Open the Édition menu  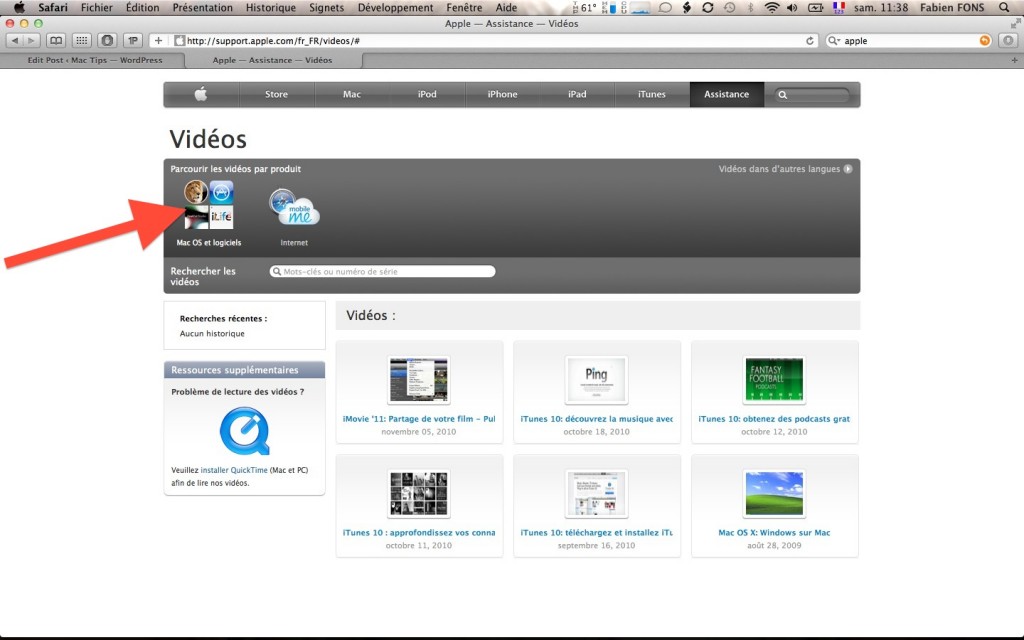[x=142, y=8]
